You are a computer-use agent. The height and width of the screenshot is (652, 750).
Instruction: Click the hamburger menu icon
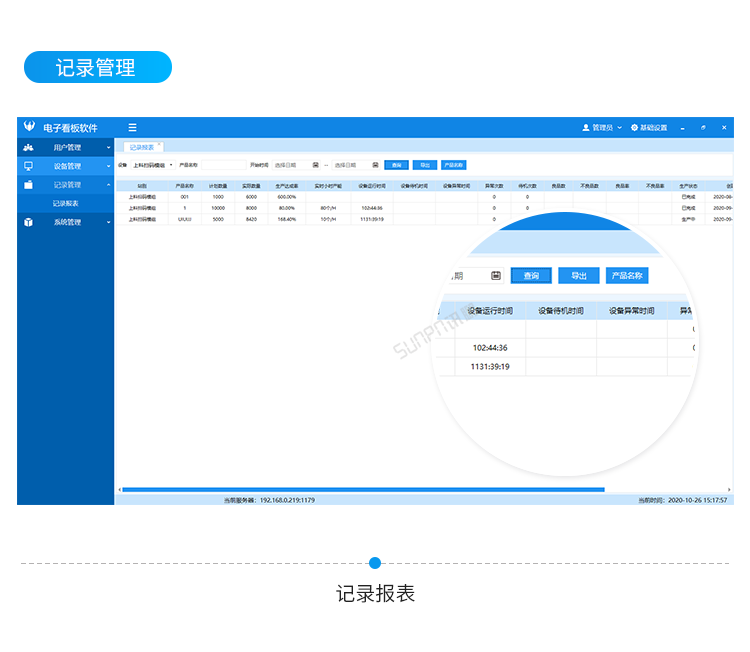[132, 128]
